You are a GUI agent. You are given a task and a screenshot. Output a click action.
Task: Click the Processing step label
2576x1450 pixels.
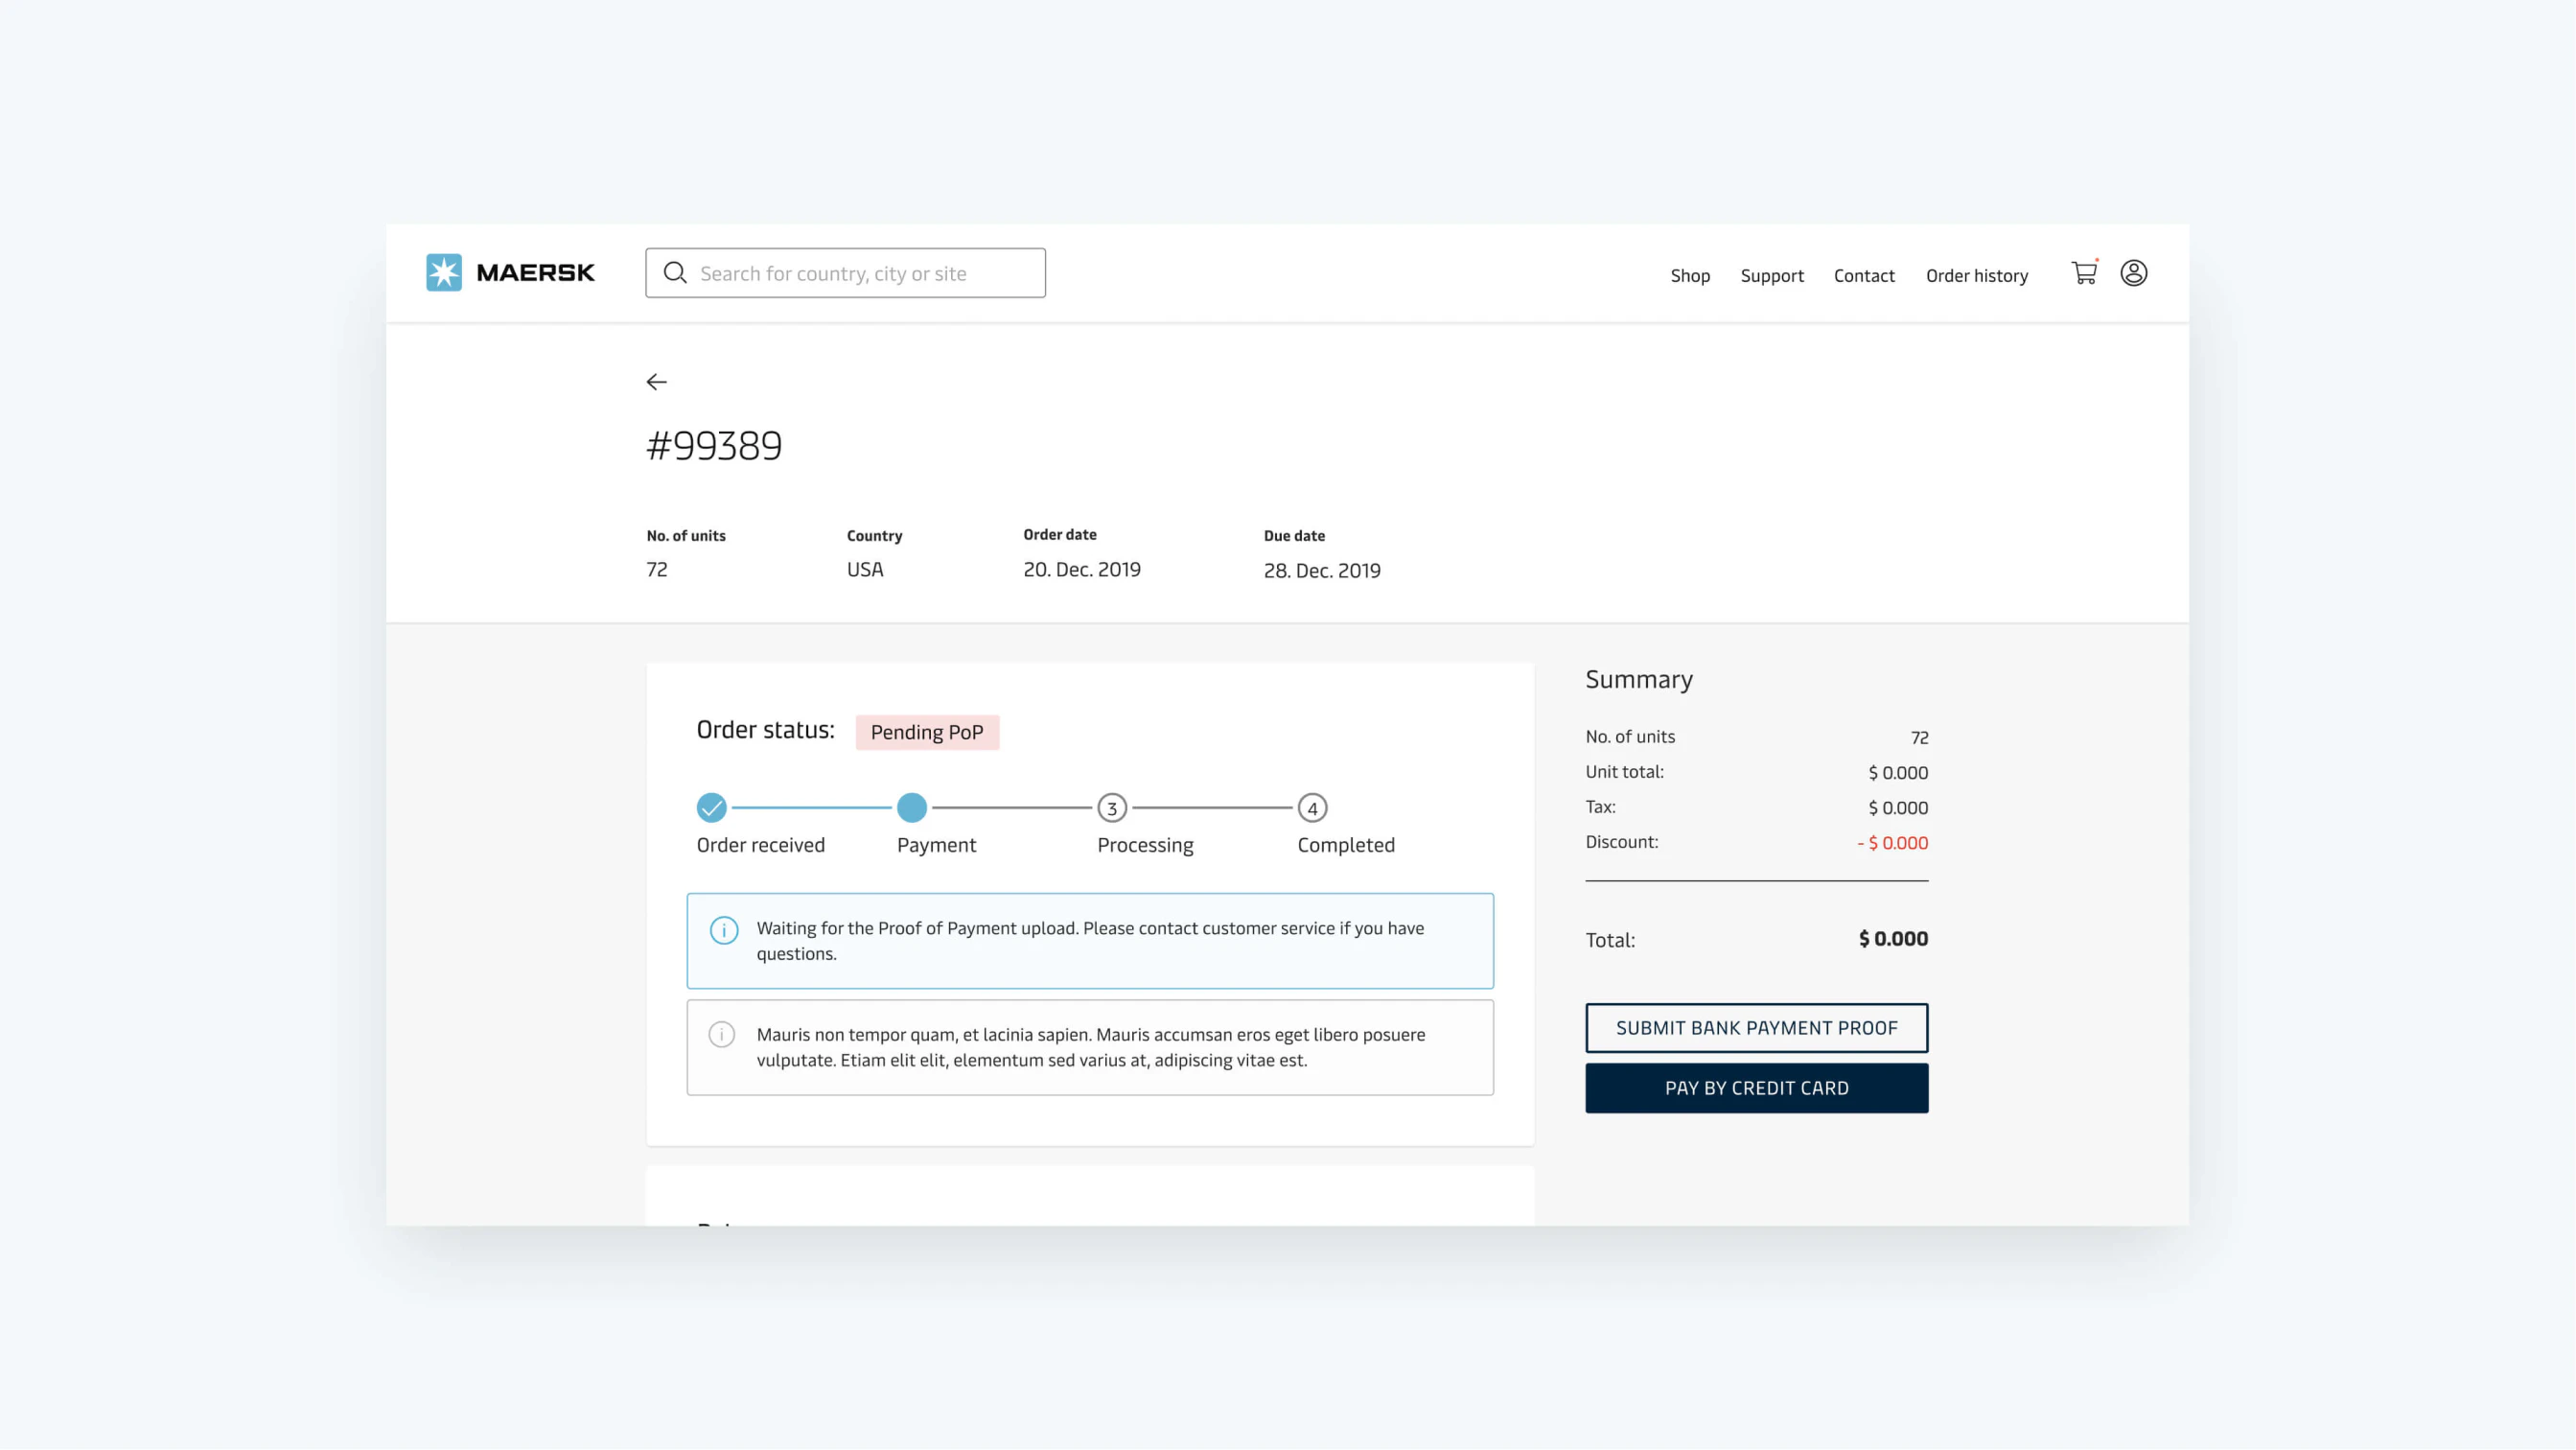coord(1145,846)
